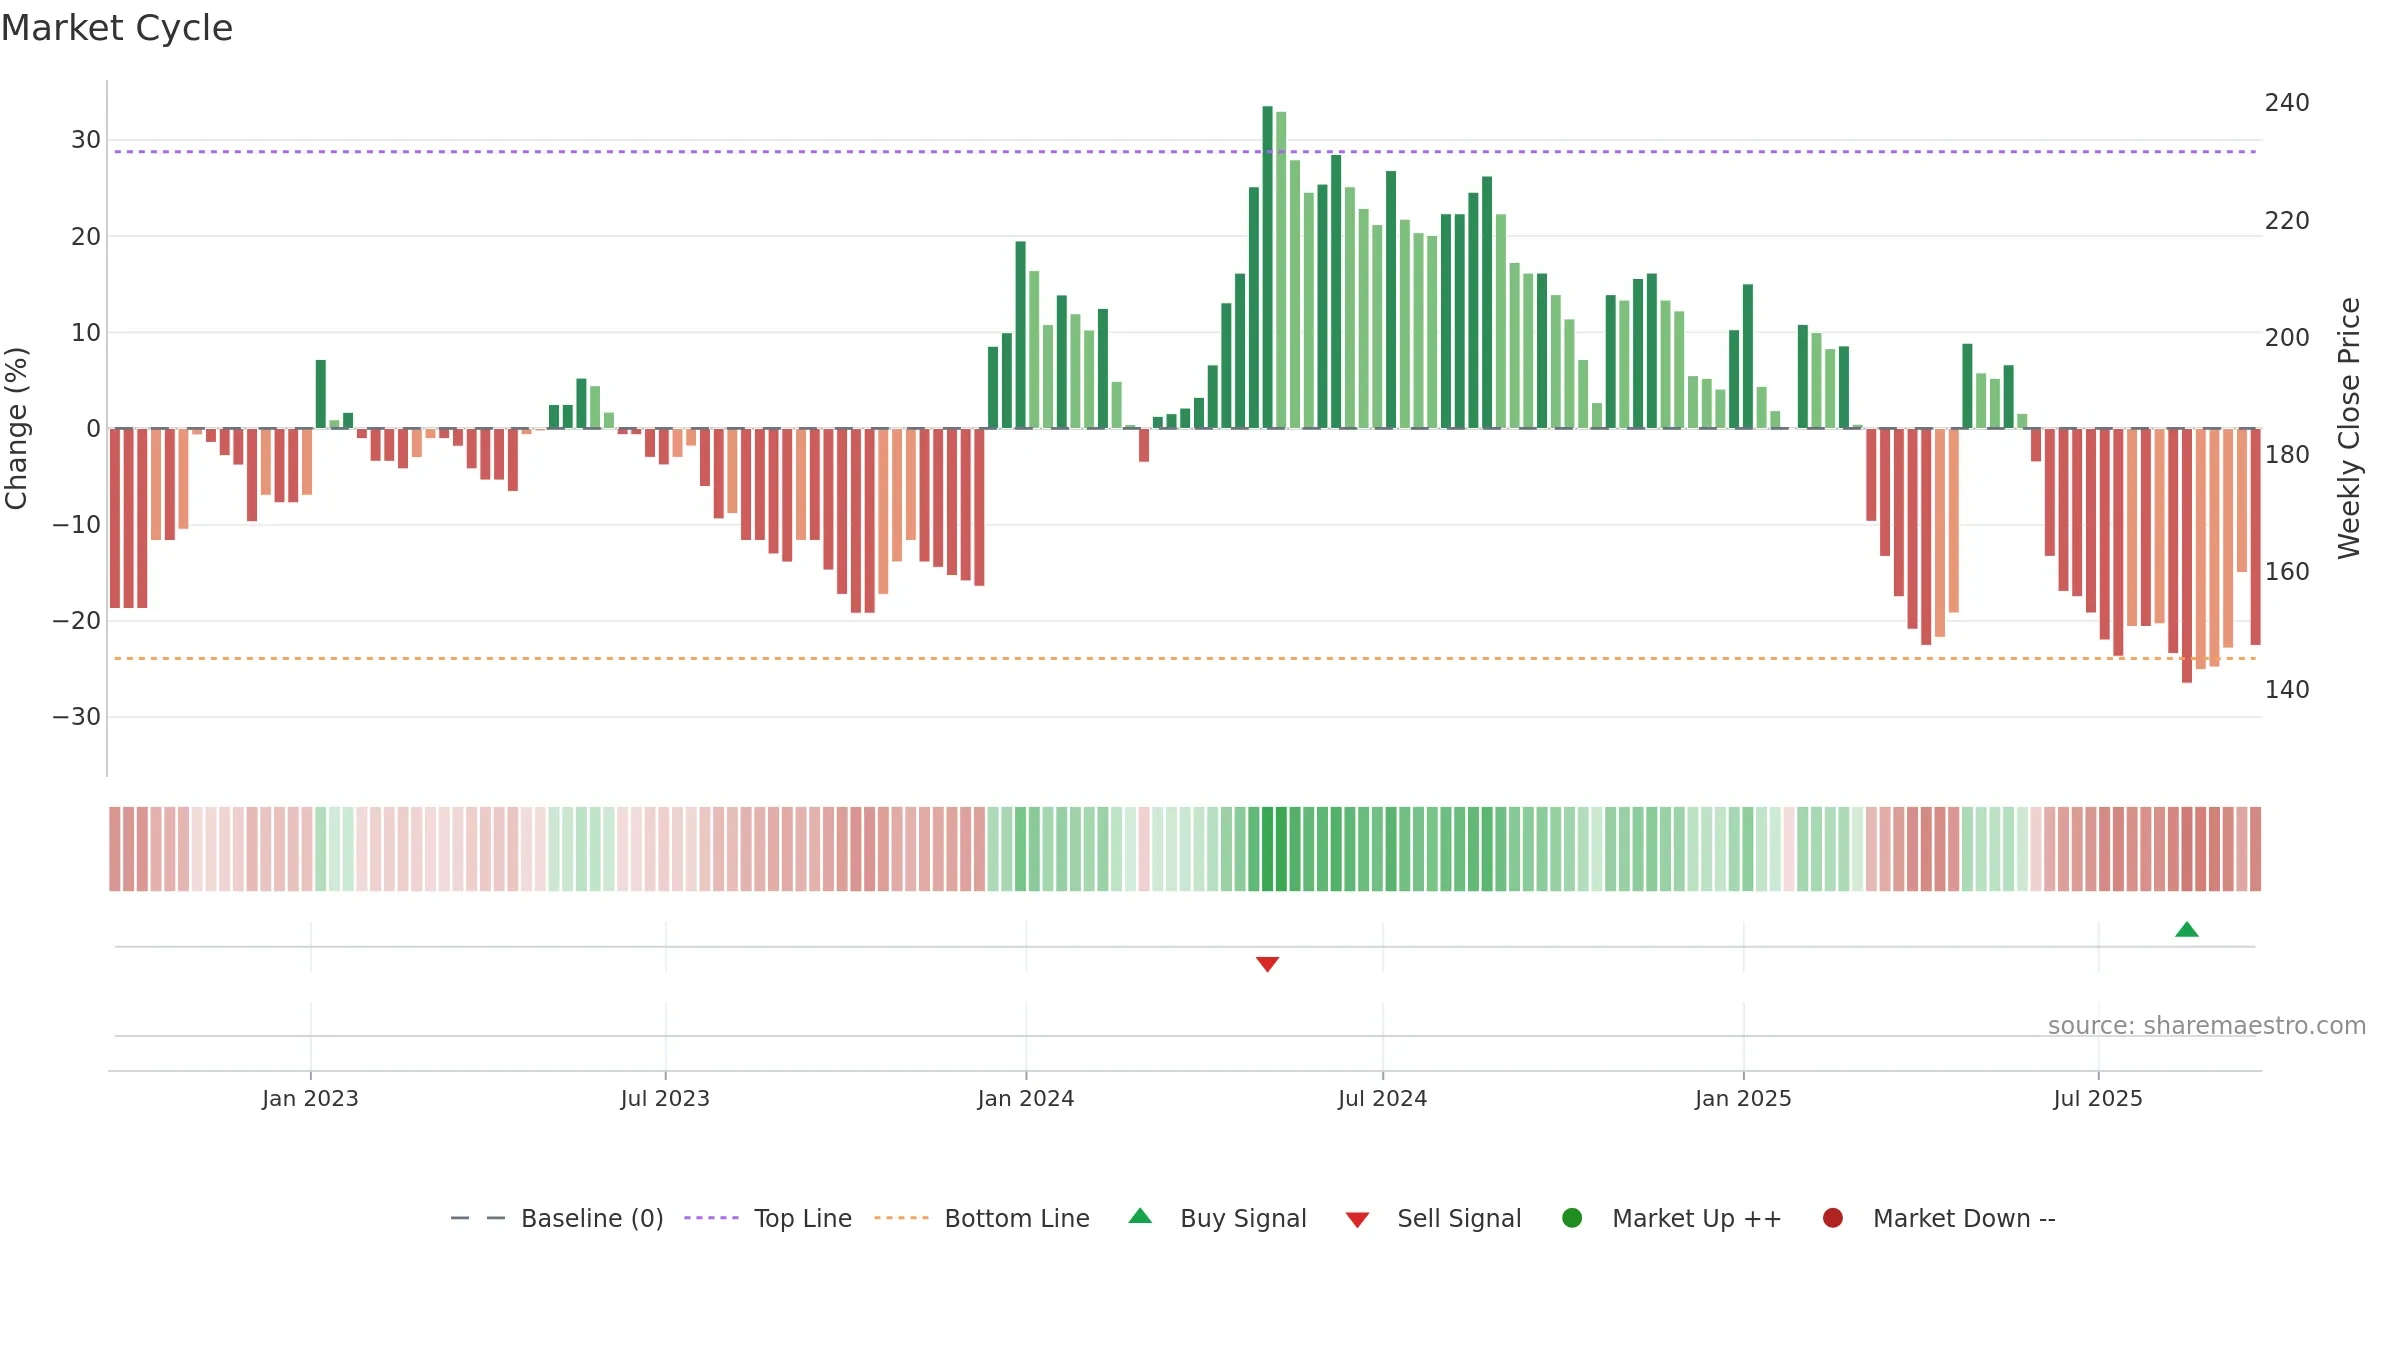Click the Jul 2024 x-axis label
The image size is (2400, 1350).
click(x=1383, y=1099)
